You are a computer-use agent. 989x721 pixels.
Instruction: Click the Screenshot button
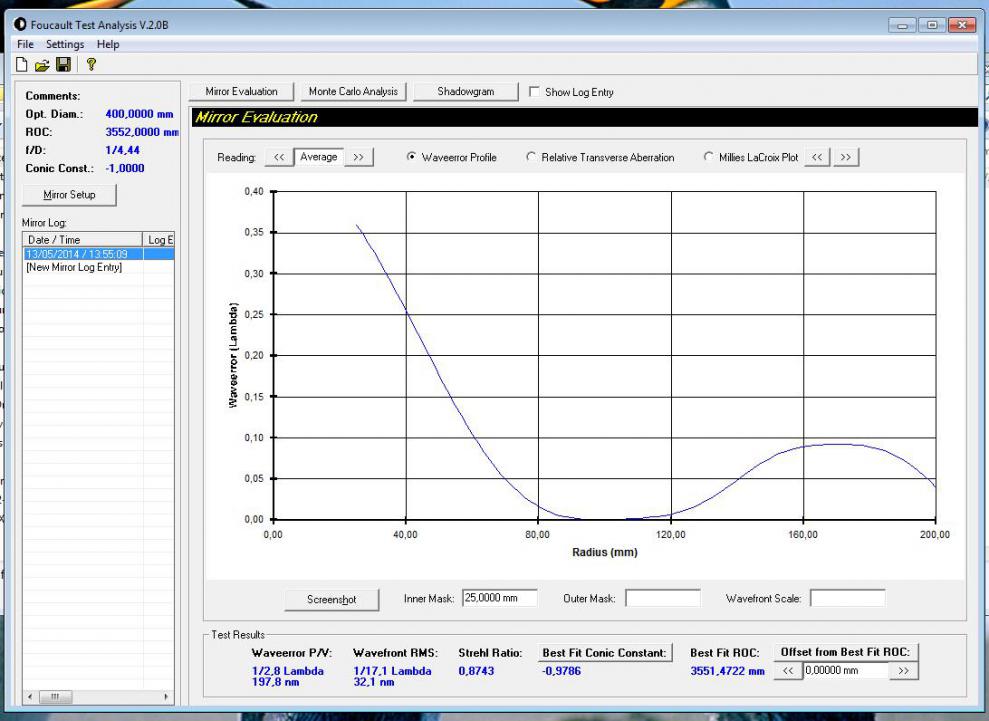pos(332,599)
